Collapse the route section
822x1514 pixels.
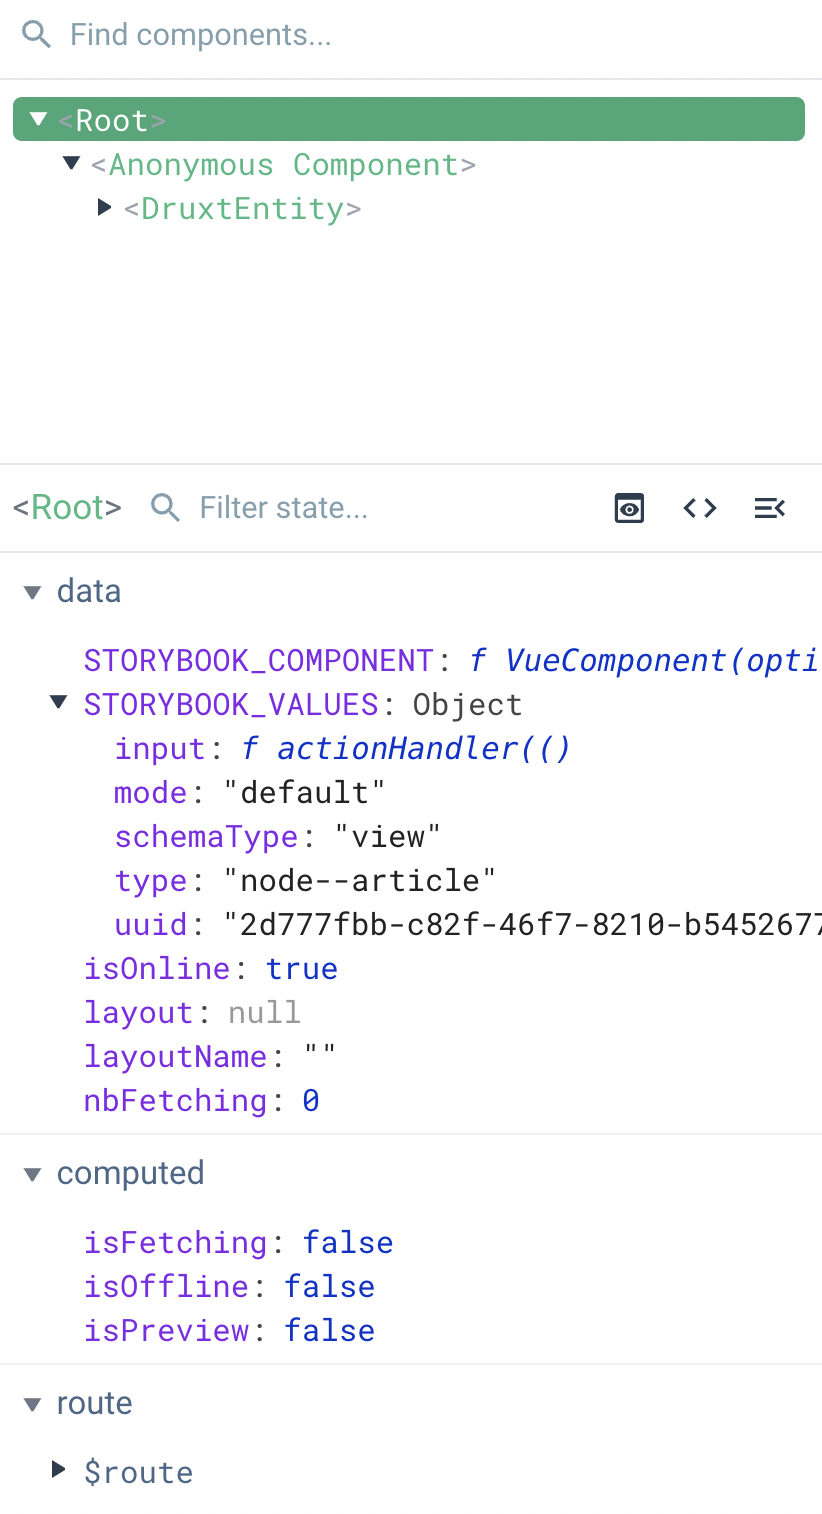tap(31, 1402)
